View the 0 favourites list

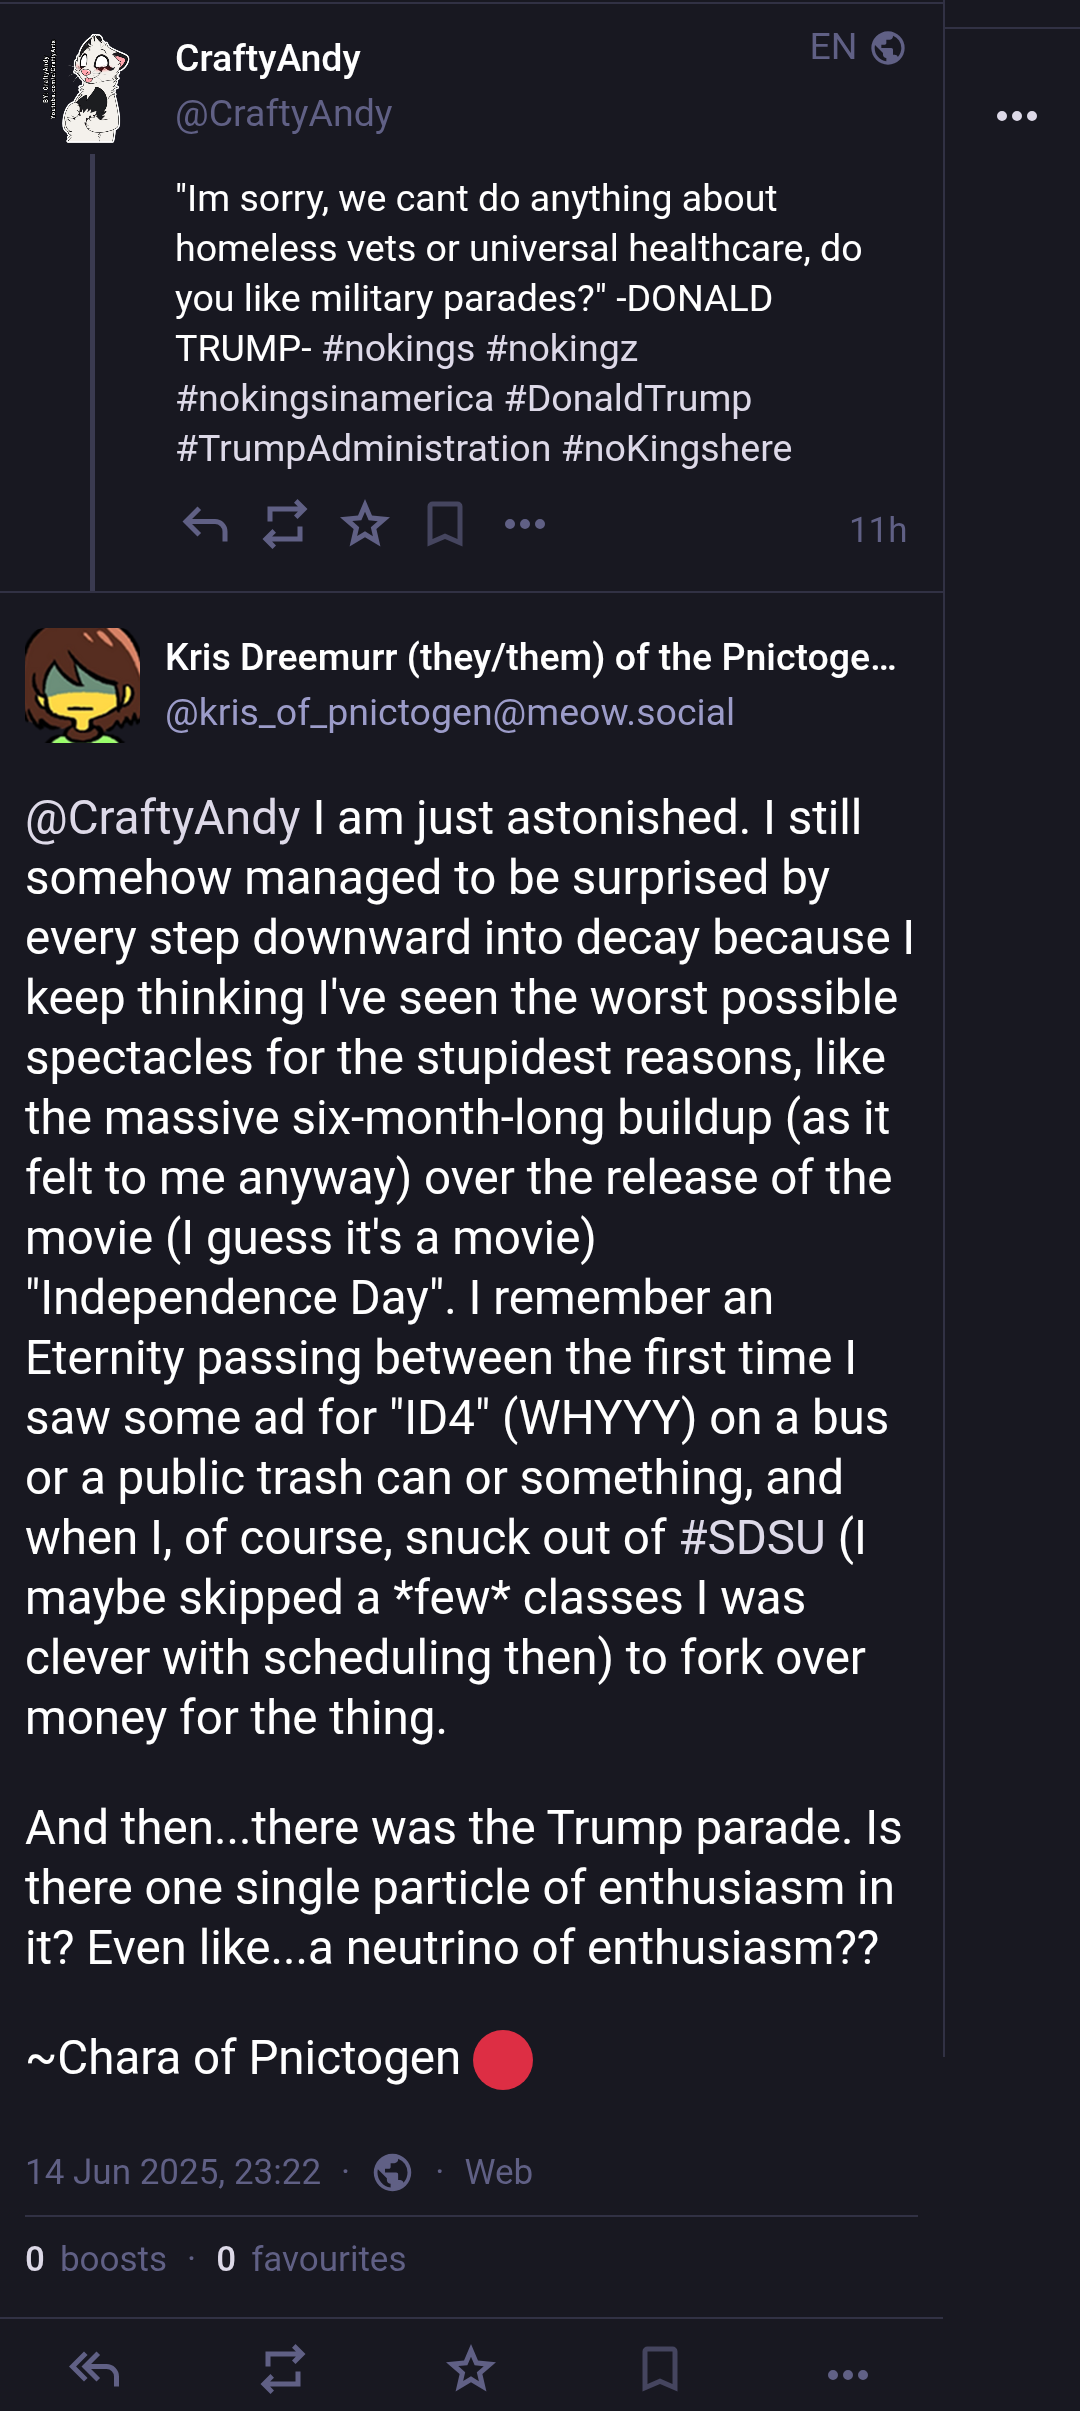tap(311, 2259)
